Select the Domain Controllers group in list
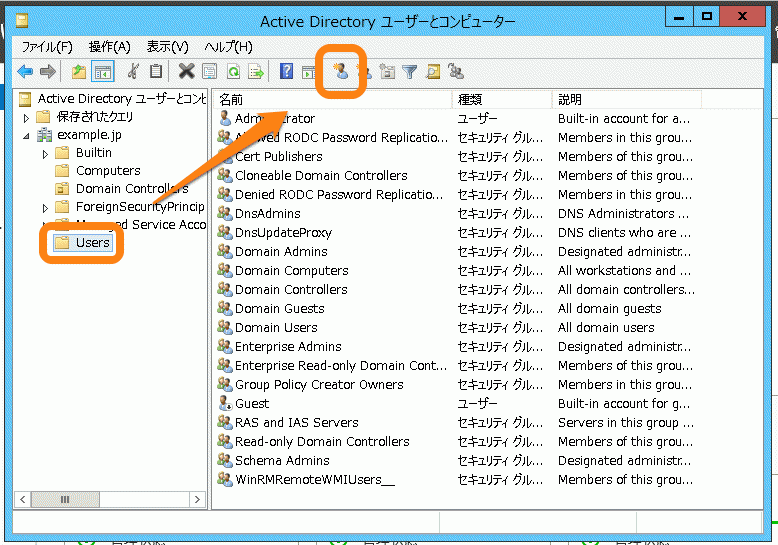This screenshot has width=778, height=545. point(291,289)
